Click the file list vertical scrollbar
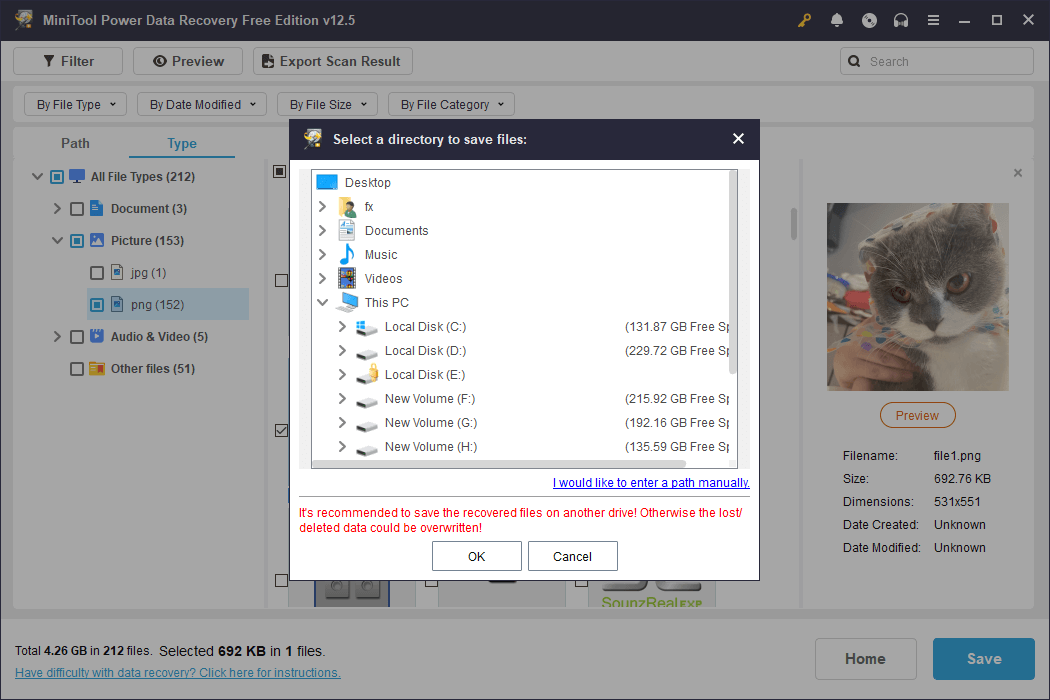 coord(794,224)
